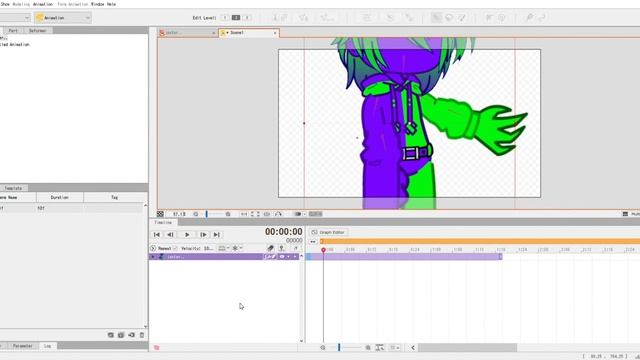The width and height of the screenshot is (640, 360).
Task: Step forward one frame in the timeline
Action: 203,235
